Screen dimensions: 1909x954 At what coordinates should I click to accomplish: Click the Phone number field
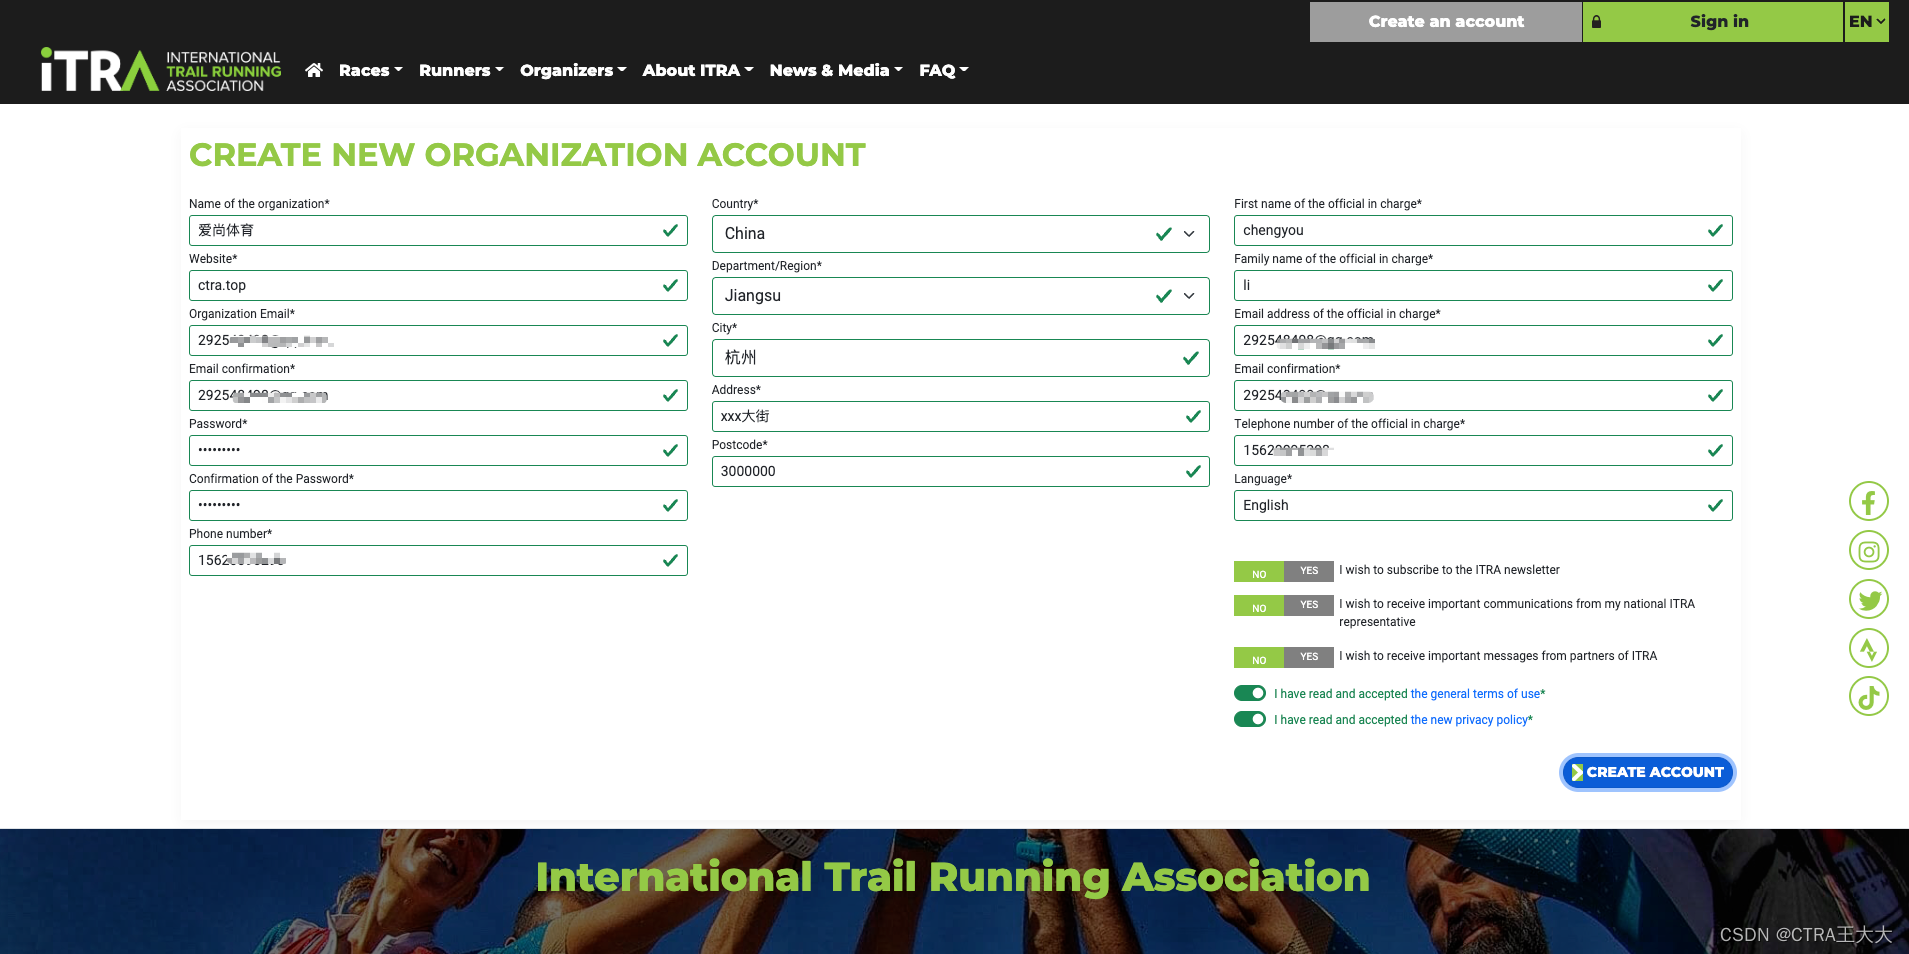pos(438,561)
